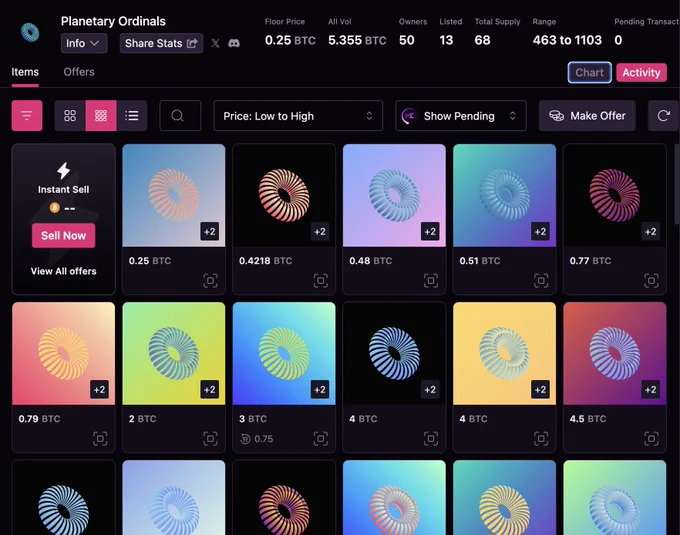Click the Range value 463 to 1103
680x535 pixels.
pyautogui.click(x=567, y=40)
